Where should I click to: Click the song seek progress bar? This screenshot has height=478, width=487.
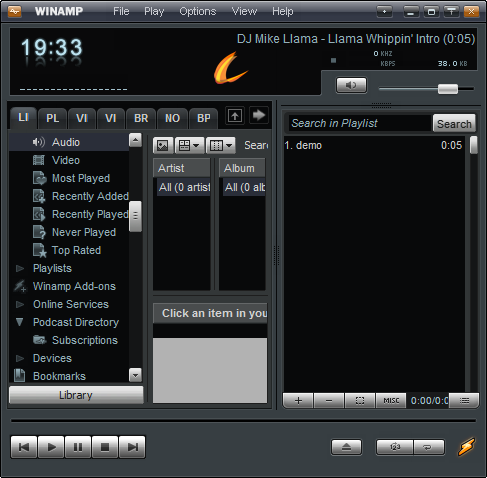(243, 421)
